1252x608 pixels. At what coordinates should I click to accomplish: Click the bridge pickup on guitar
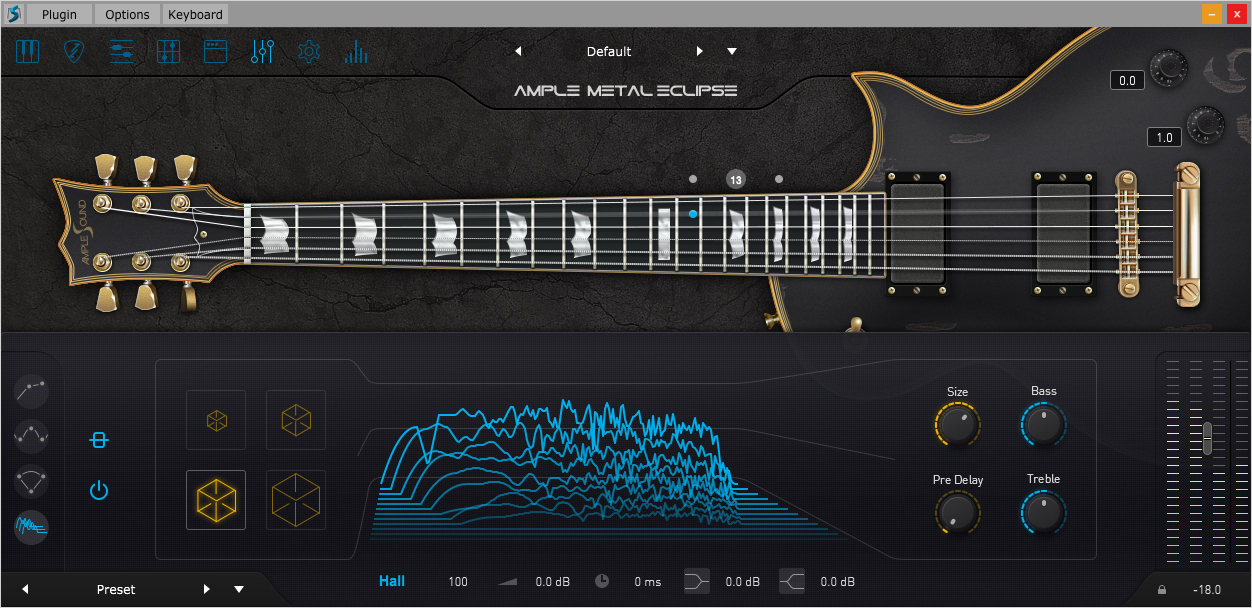(x=1063, y=236)
